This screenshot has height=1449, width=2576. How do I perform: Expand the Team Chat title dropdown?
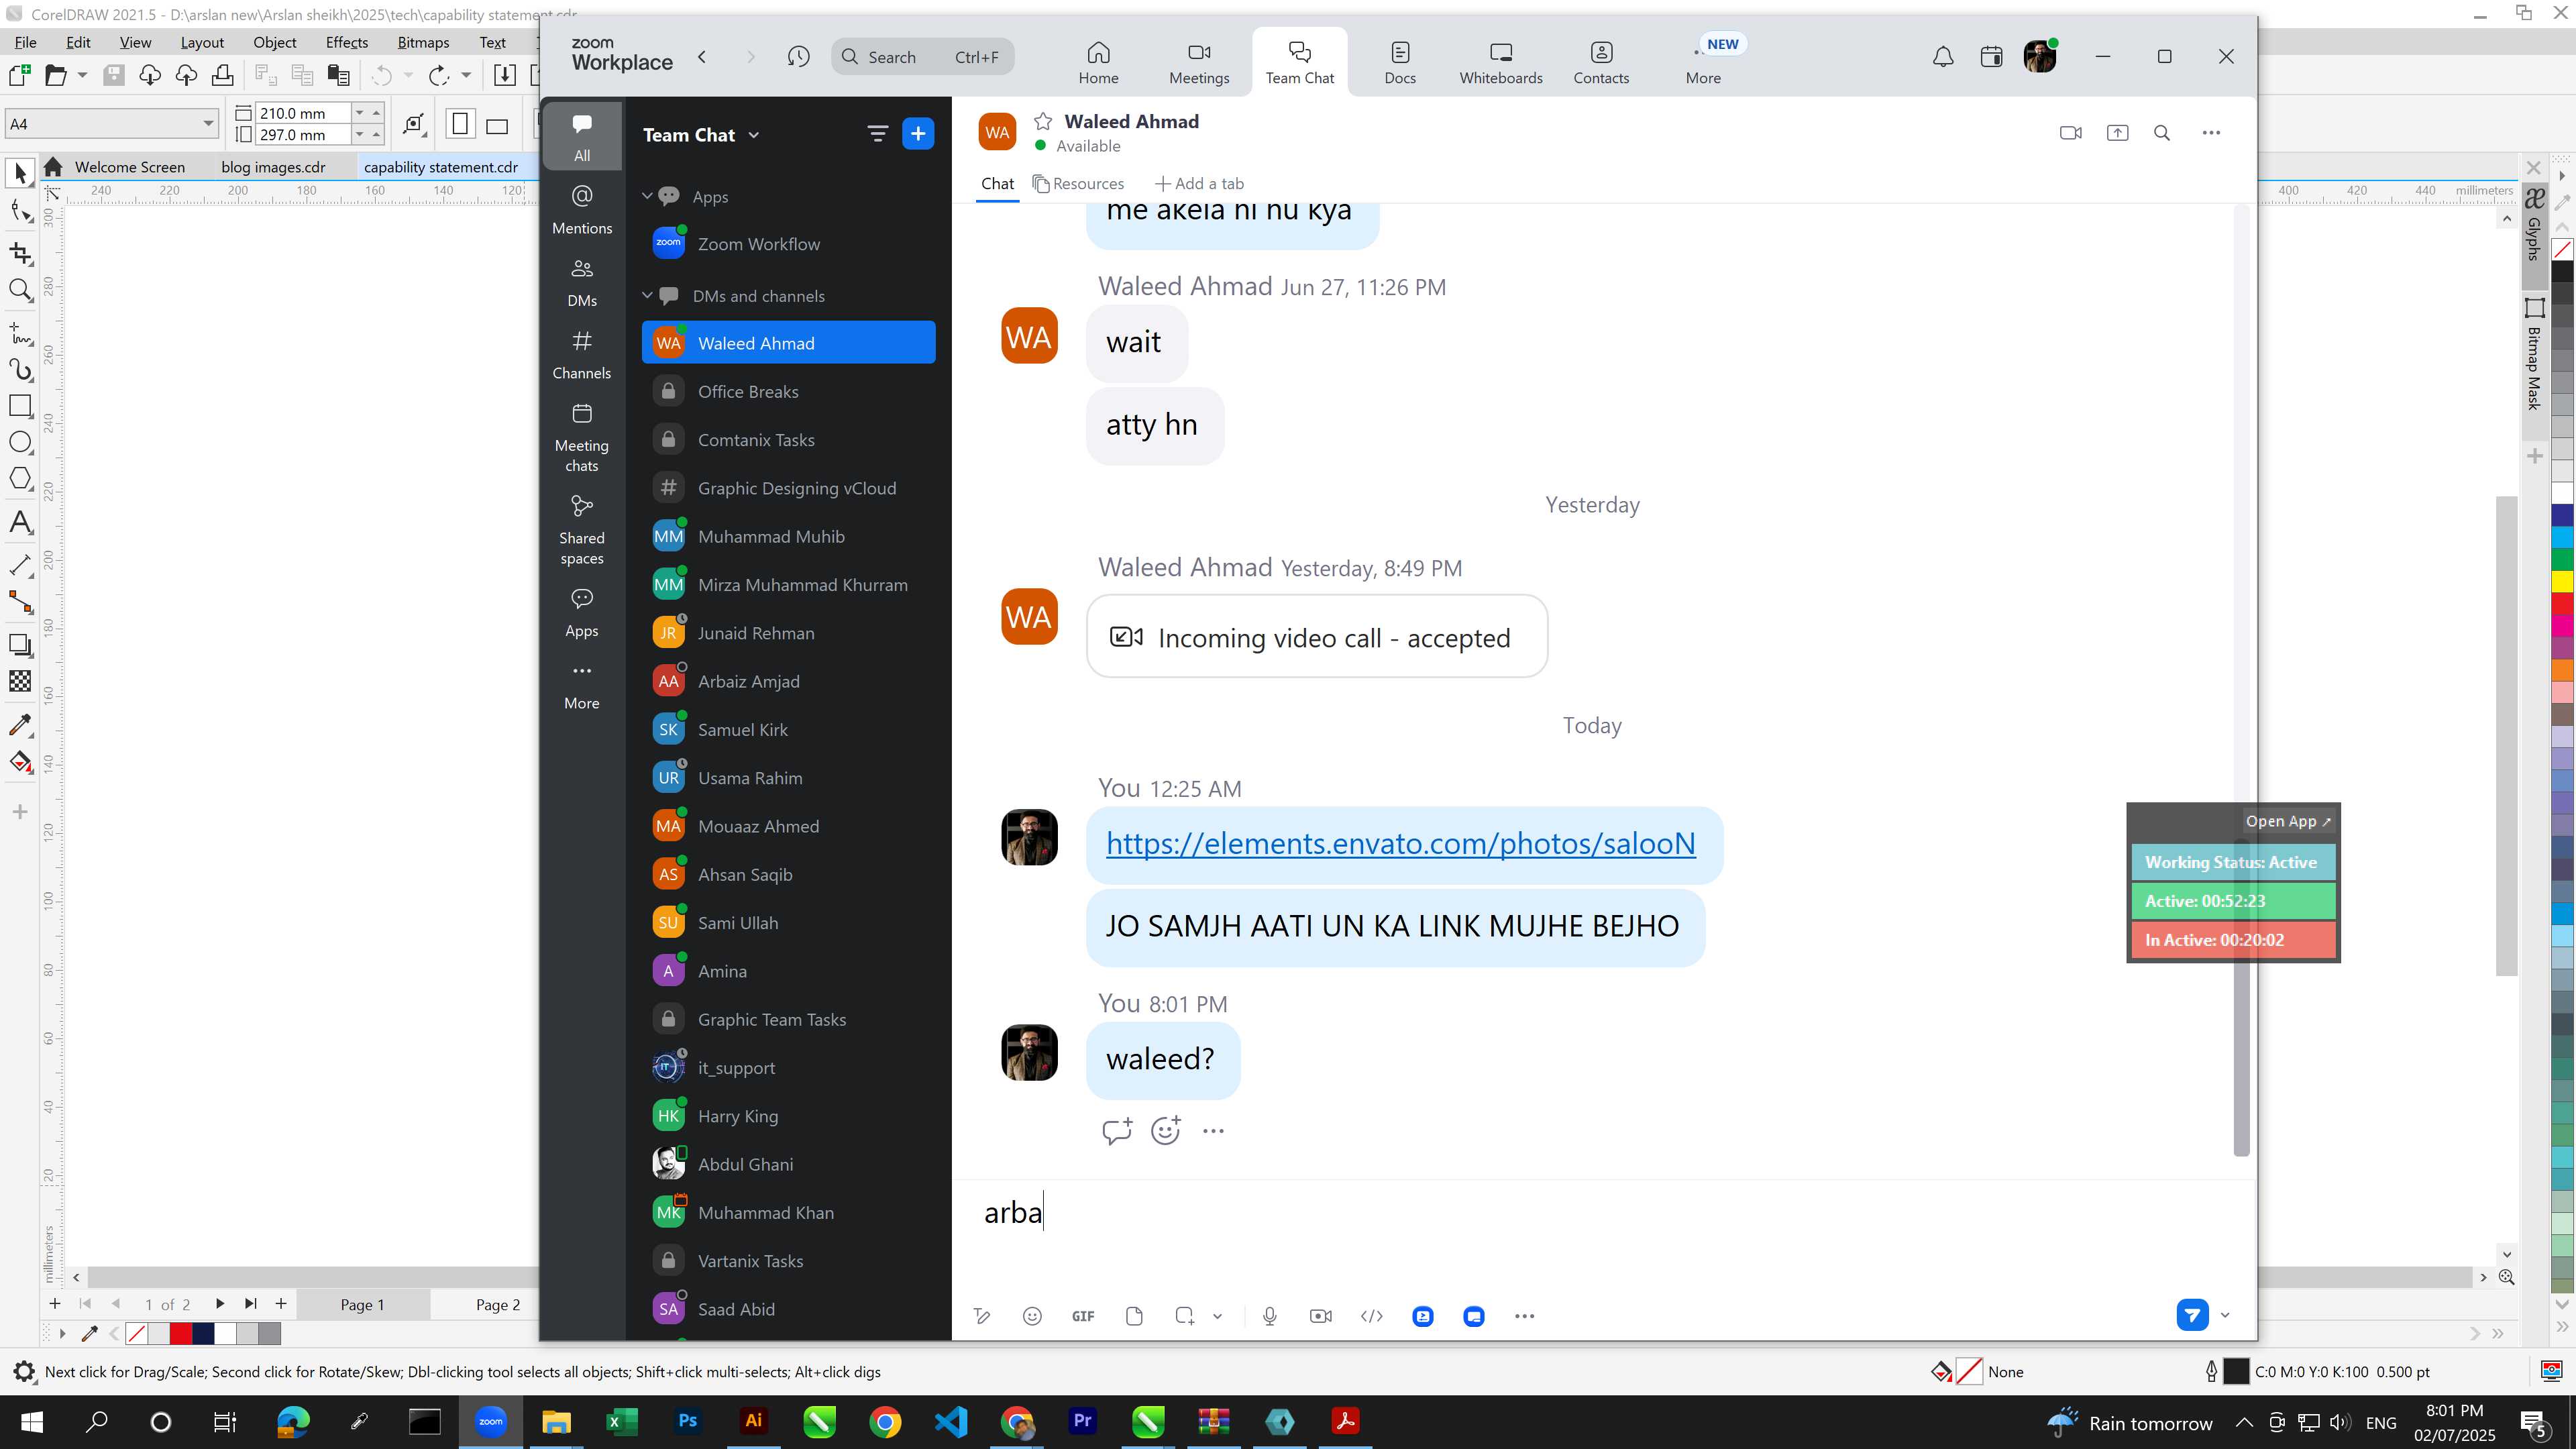754,135
